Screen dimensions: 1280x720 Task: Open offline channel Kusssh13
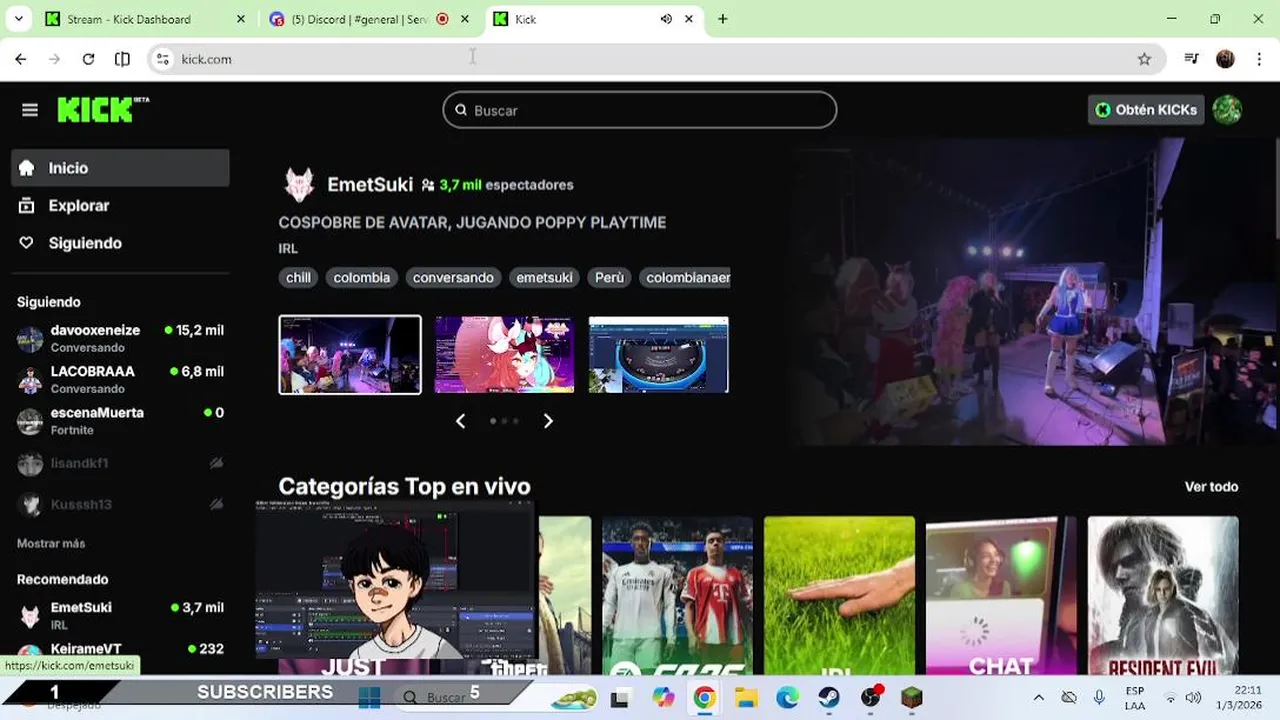pos(120,504)
